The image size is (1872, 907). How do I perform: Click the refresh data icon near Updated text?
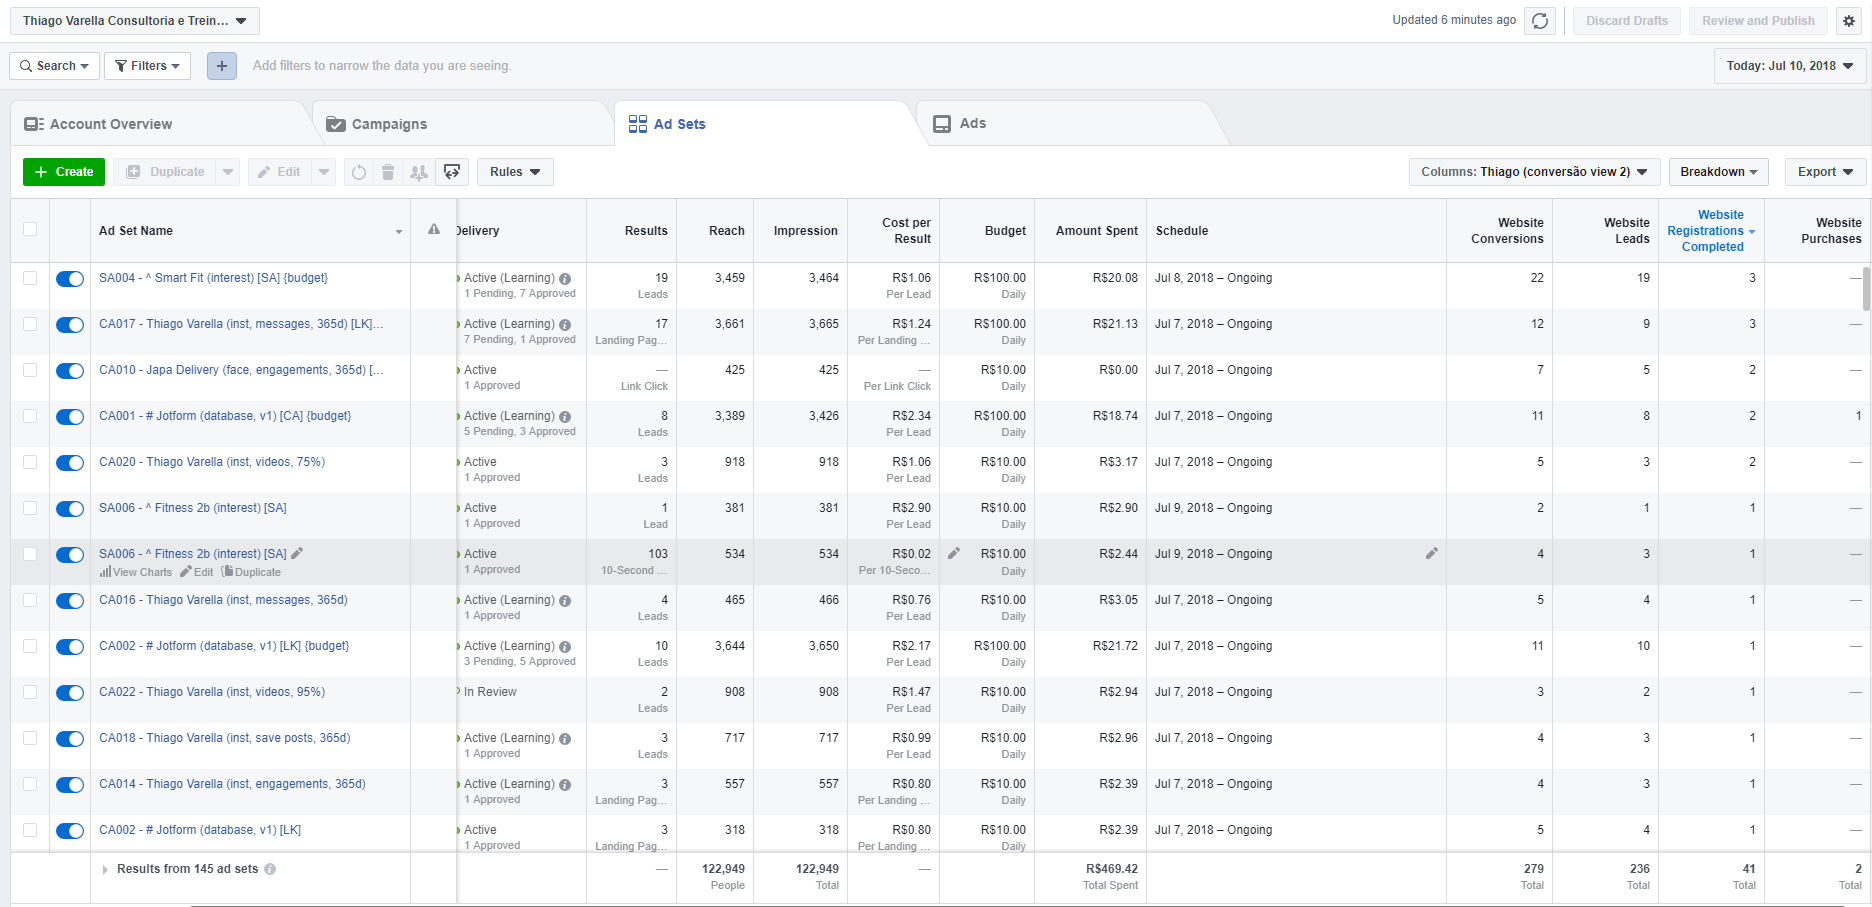[x=1540, y=21]
